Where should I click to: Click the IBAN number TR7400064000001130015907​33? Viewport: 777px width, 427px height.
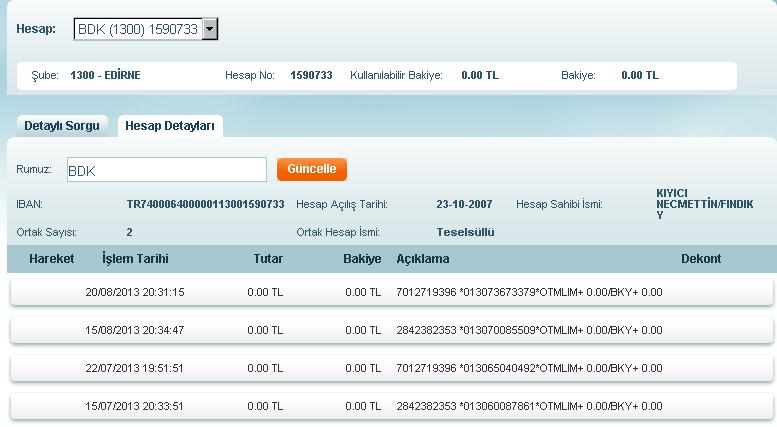click(x=205, y=205)
